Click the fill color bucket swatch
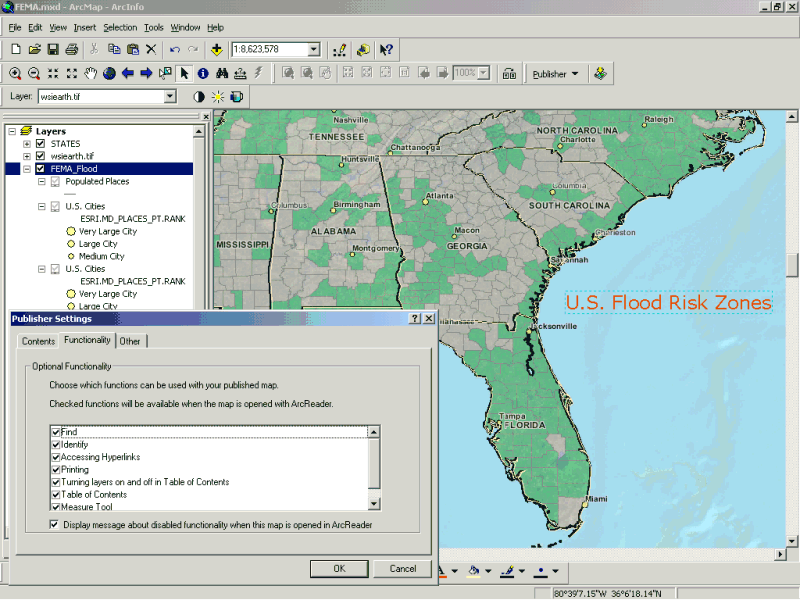 click(474, 571)
